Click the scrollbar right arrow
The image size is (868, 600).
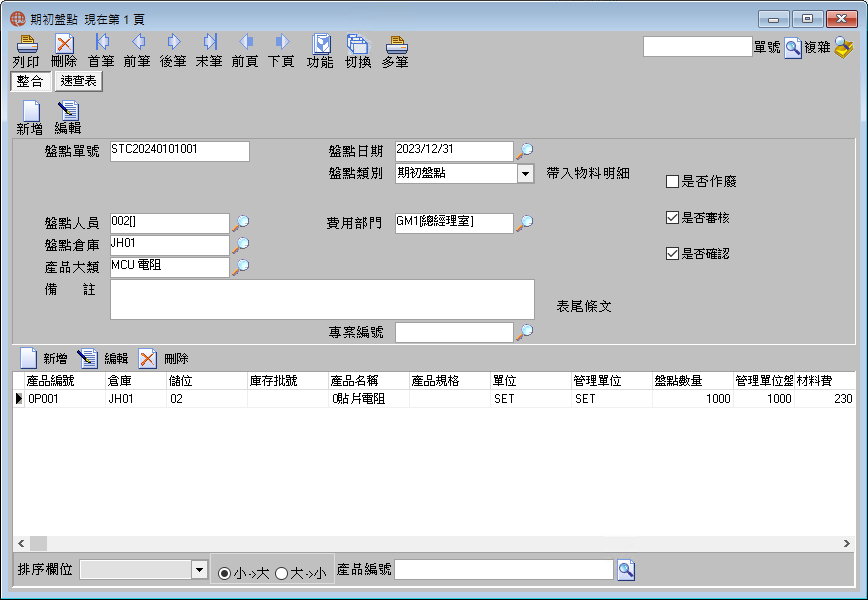tap(846, 544)
